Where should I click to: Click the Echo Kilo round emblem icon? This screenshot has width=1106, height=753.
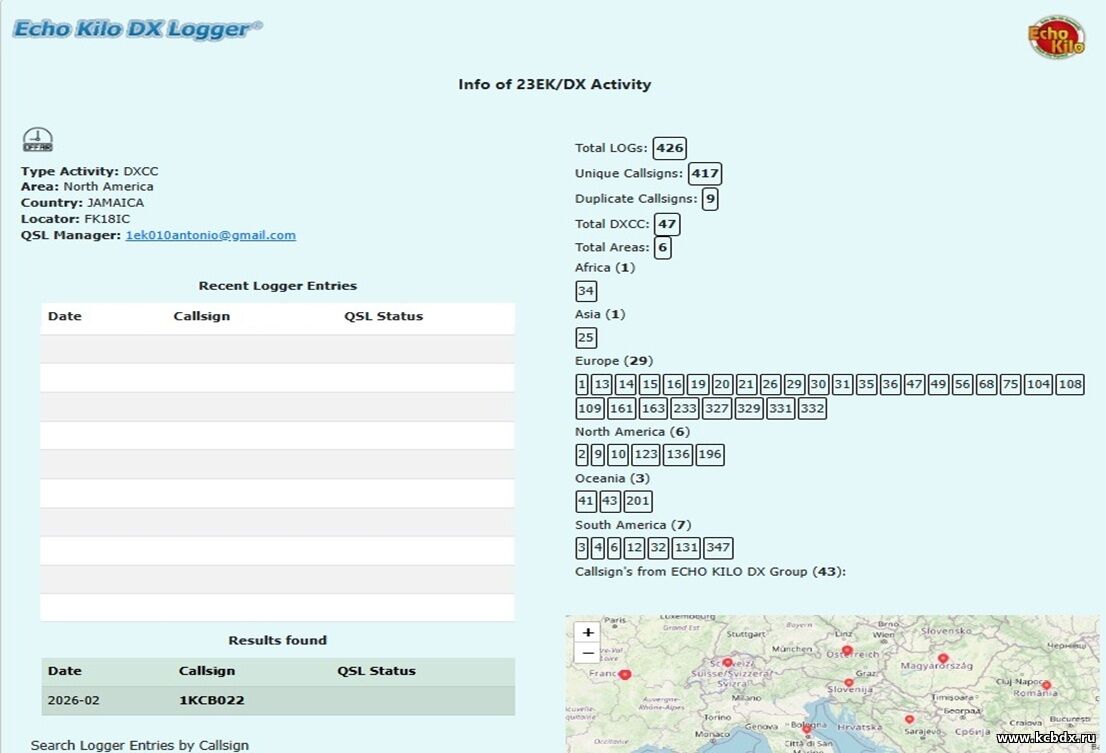click(x=1056, y=37)
